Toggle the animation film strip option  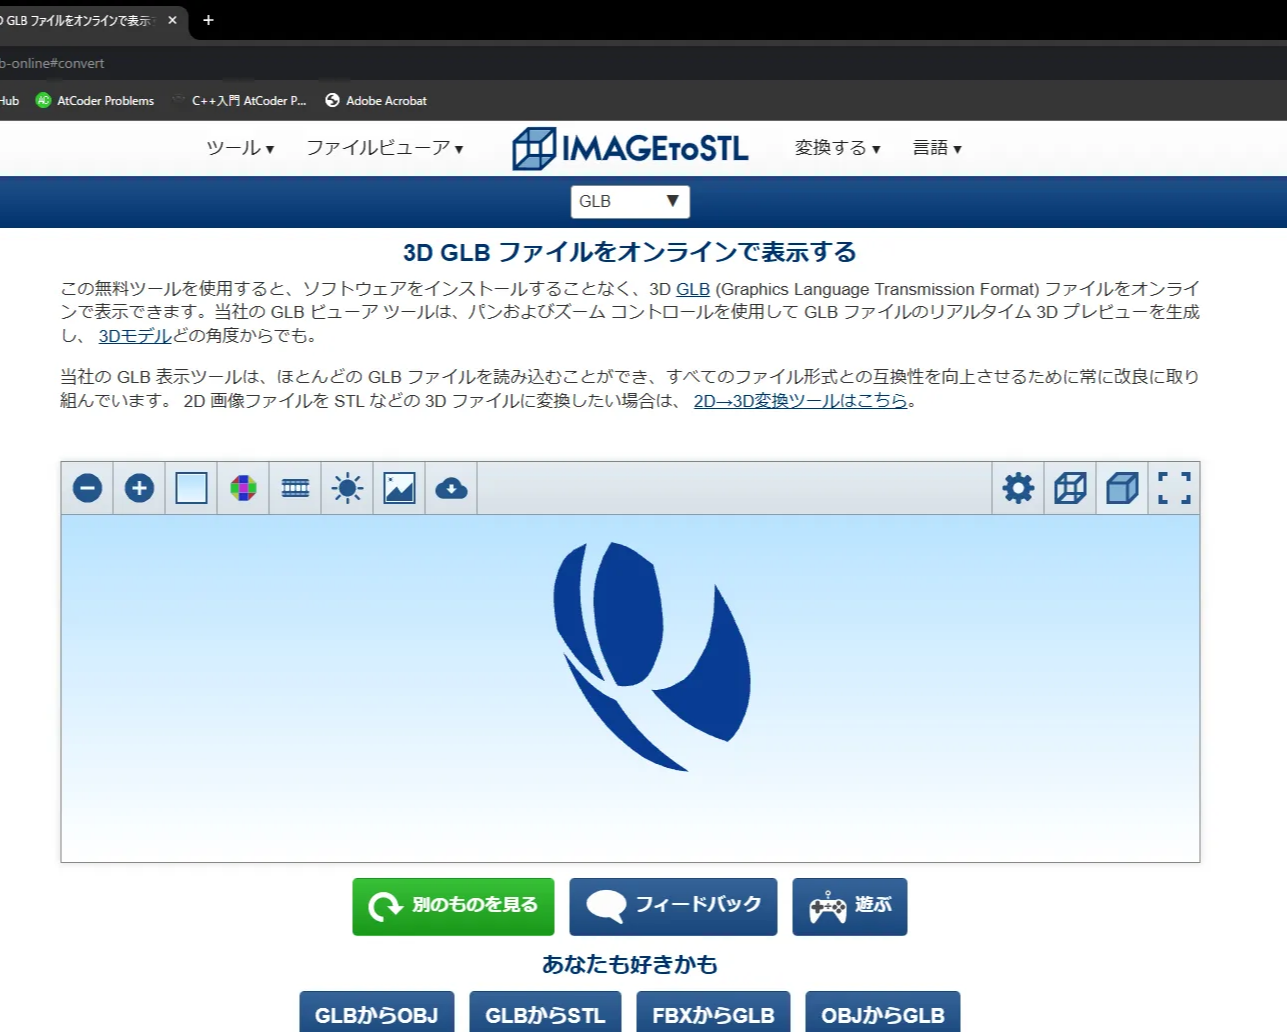pyautogui.click(x=294, y=488)
